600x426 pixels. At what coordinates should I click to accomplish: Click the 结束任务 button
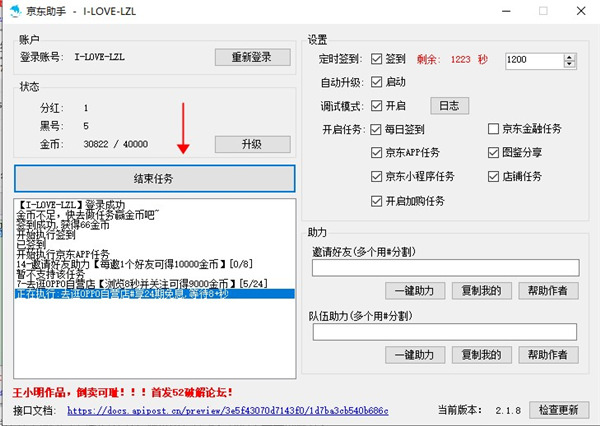point(155,178)
